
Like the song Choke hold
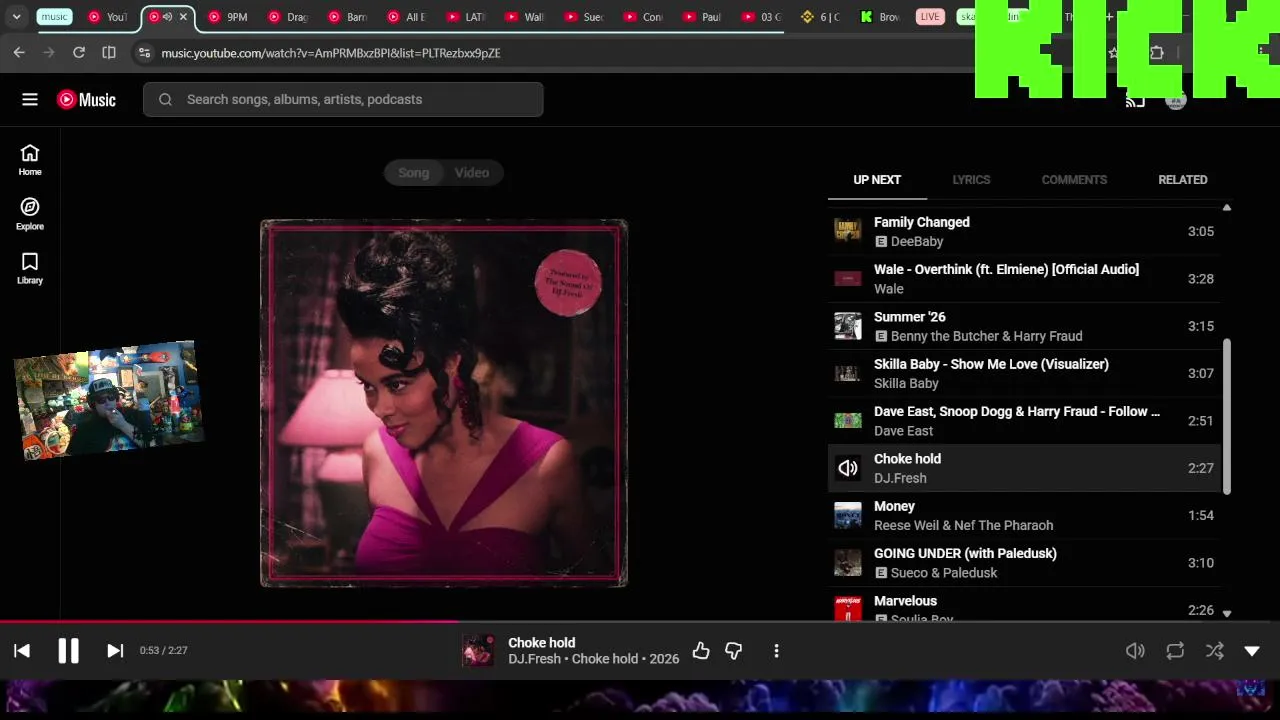point(701,651)
